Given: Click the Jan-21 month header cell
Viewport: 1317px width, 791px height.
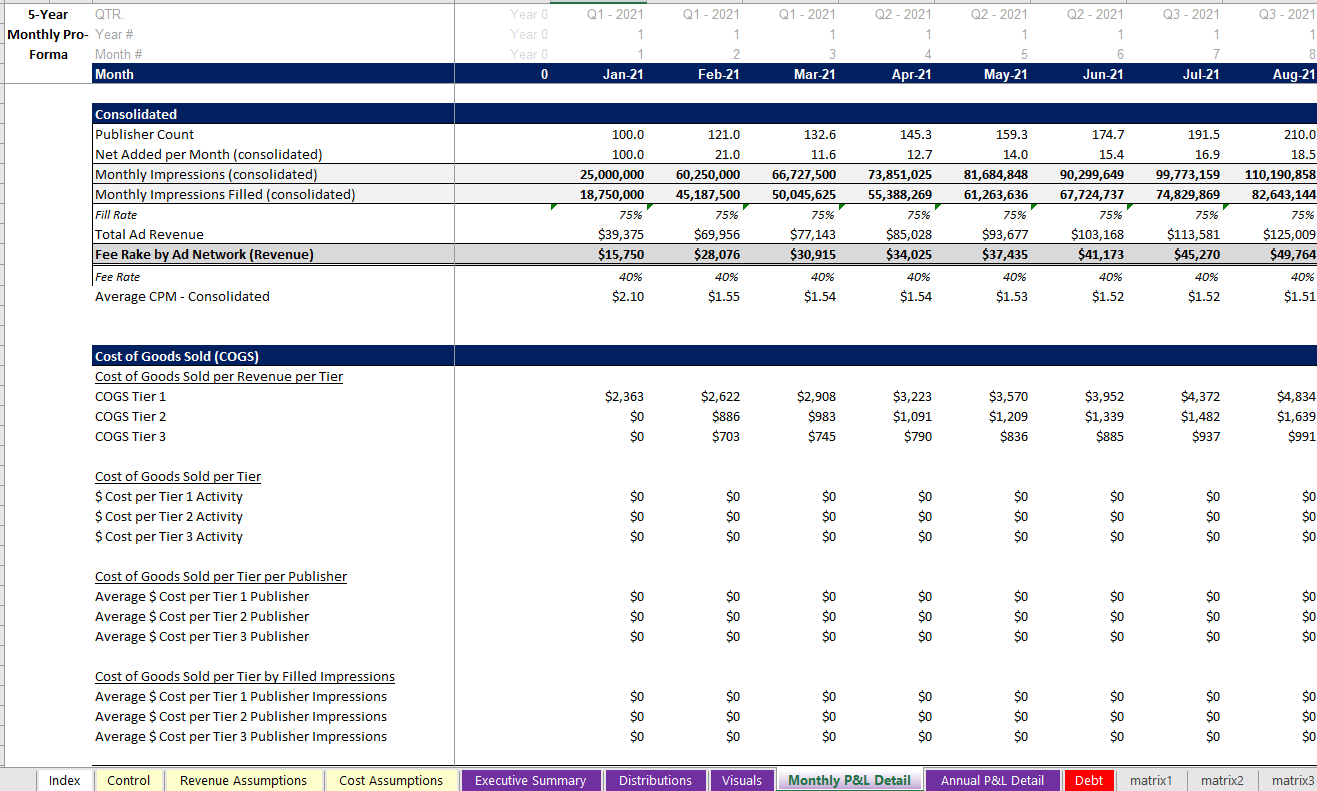Looking at the screenshot, I should click(x=598, y=74).
